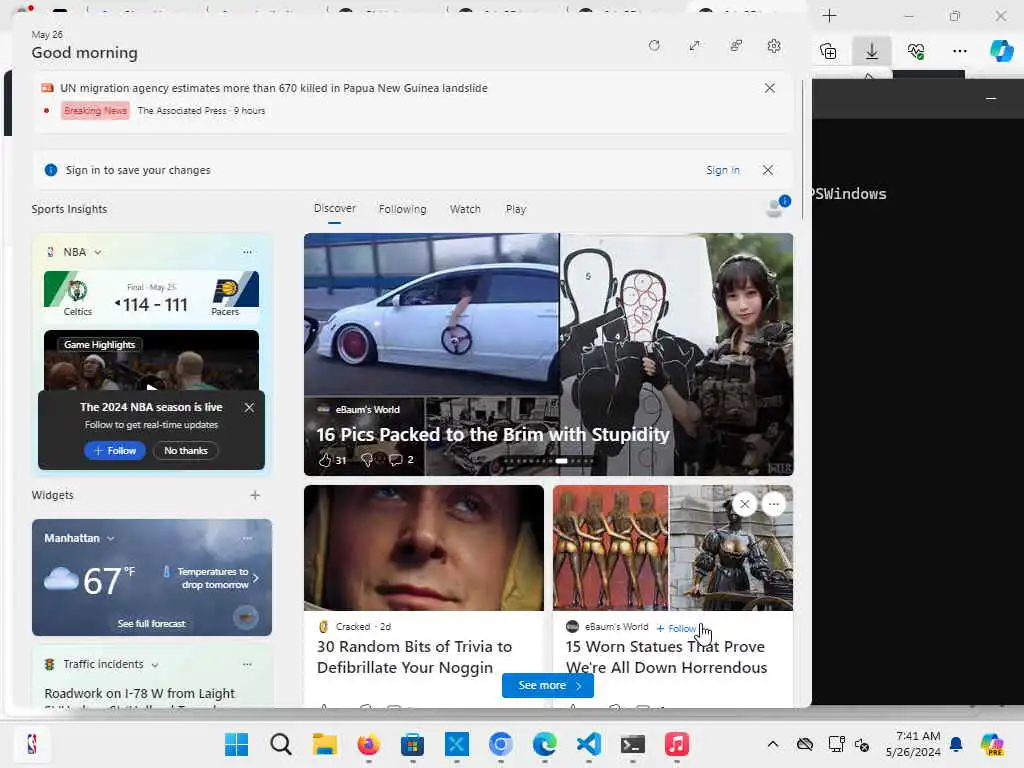Open taskbar Search
The height and width of the screenshot is (768, 1024).
(281, 744)
